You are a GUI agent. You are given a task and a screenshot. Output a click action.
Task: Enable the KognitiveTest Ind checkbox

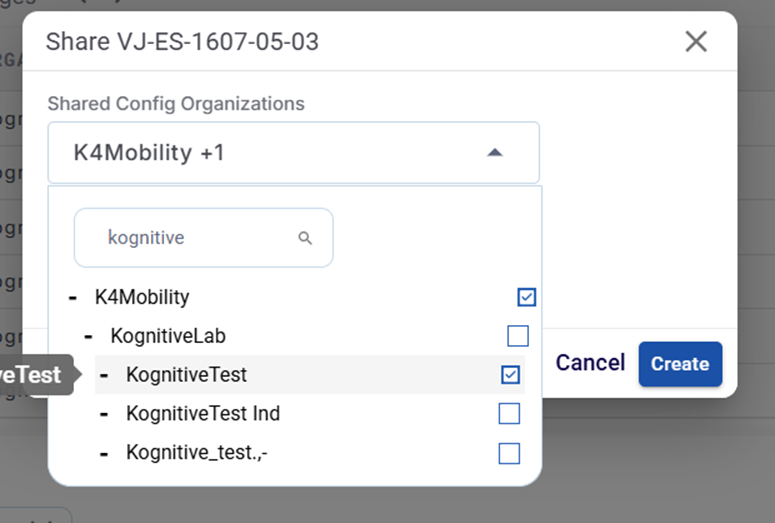[509, 414]
